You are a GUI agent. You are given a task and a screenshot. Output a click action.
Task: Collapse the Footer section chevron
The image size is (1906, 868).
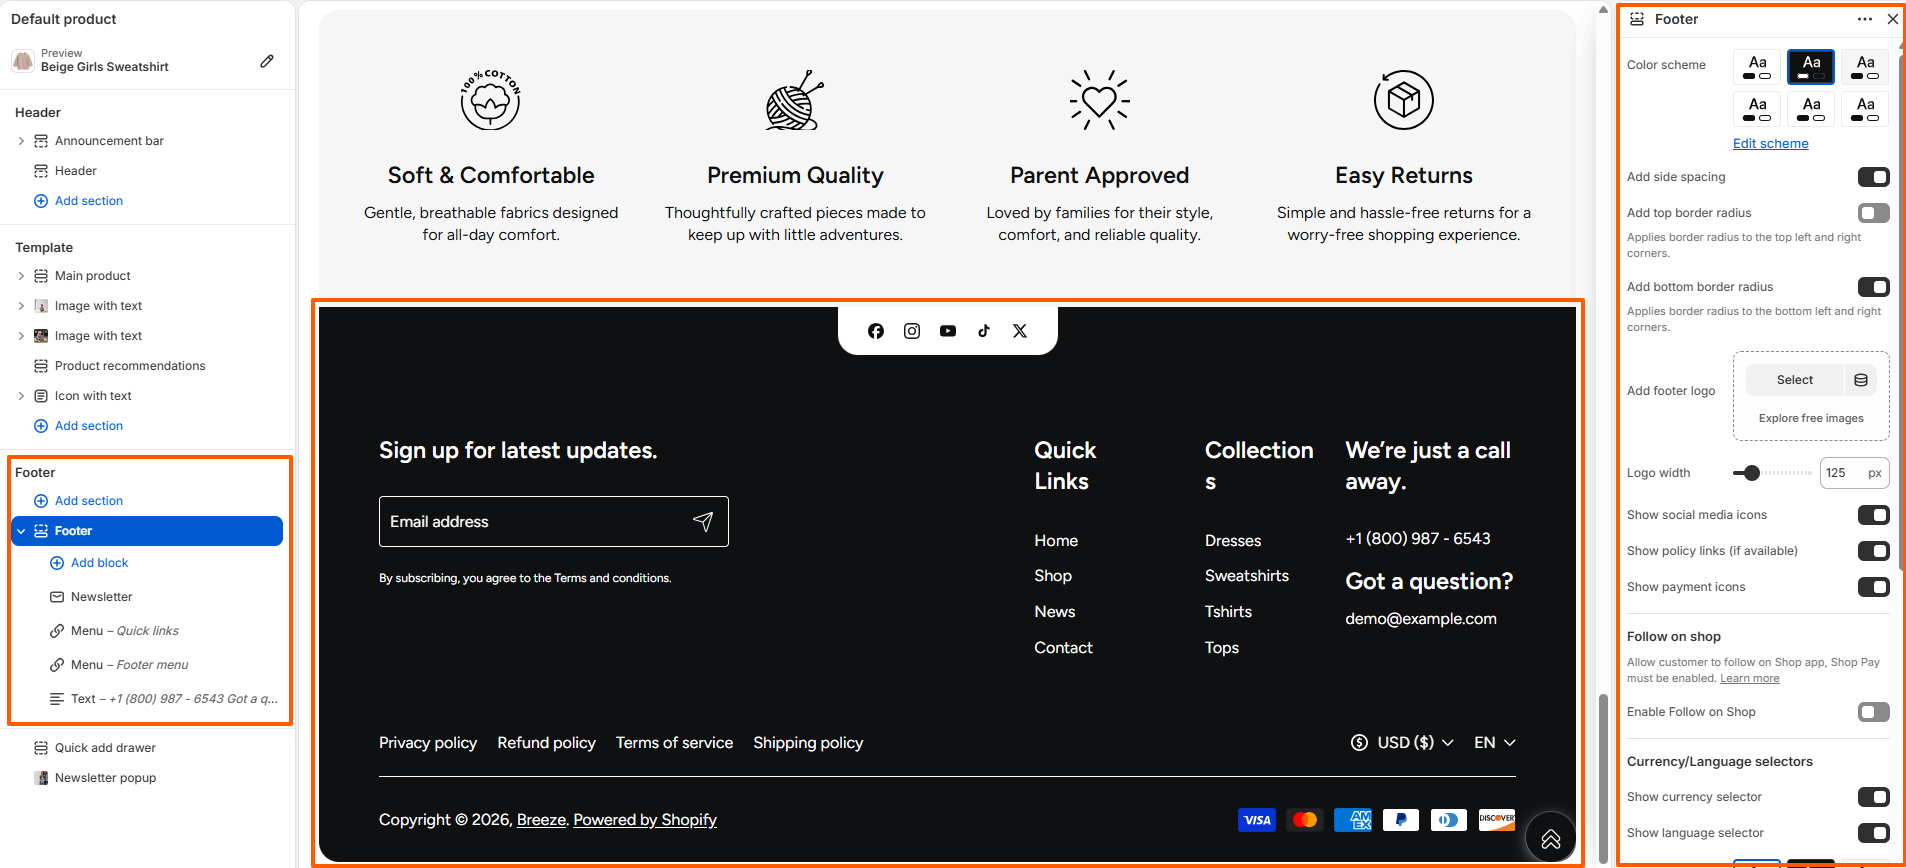tap(21, 531)
